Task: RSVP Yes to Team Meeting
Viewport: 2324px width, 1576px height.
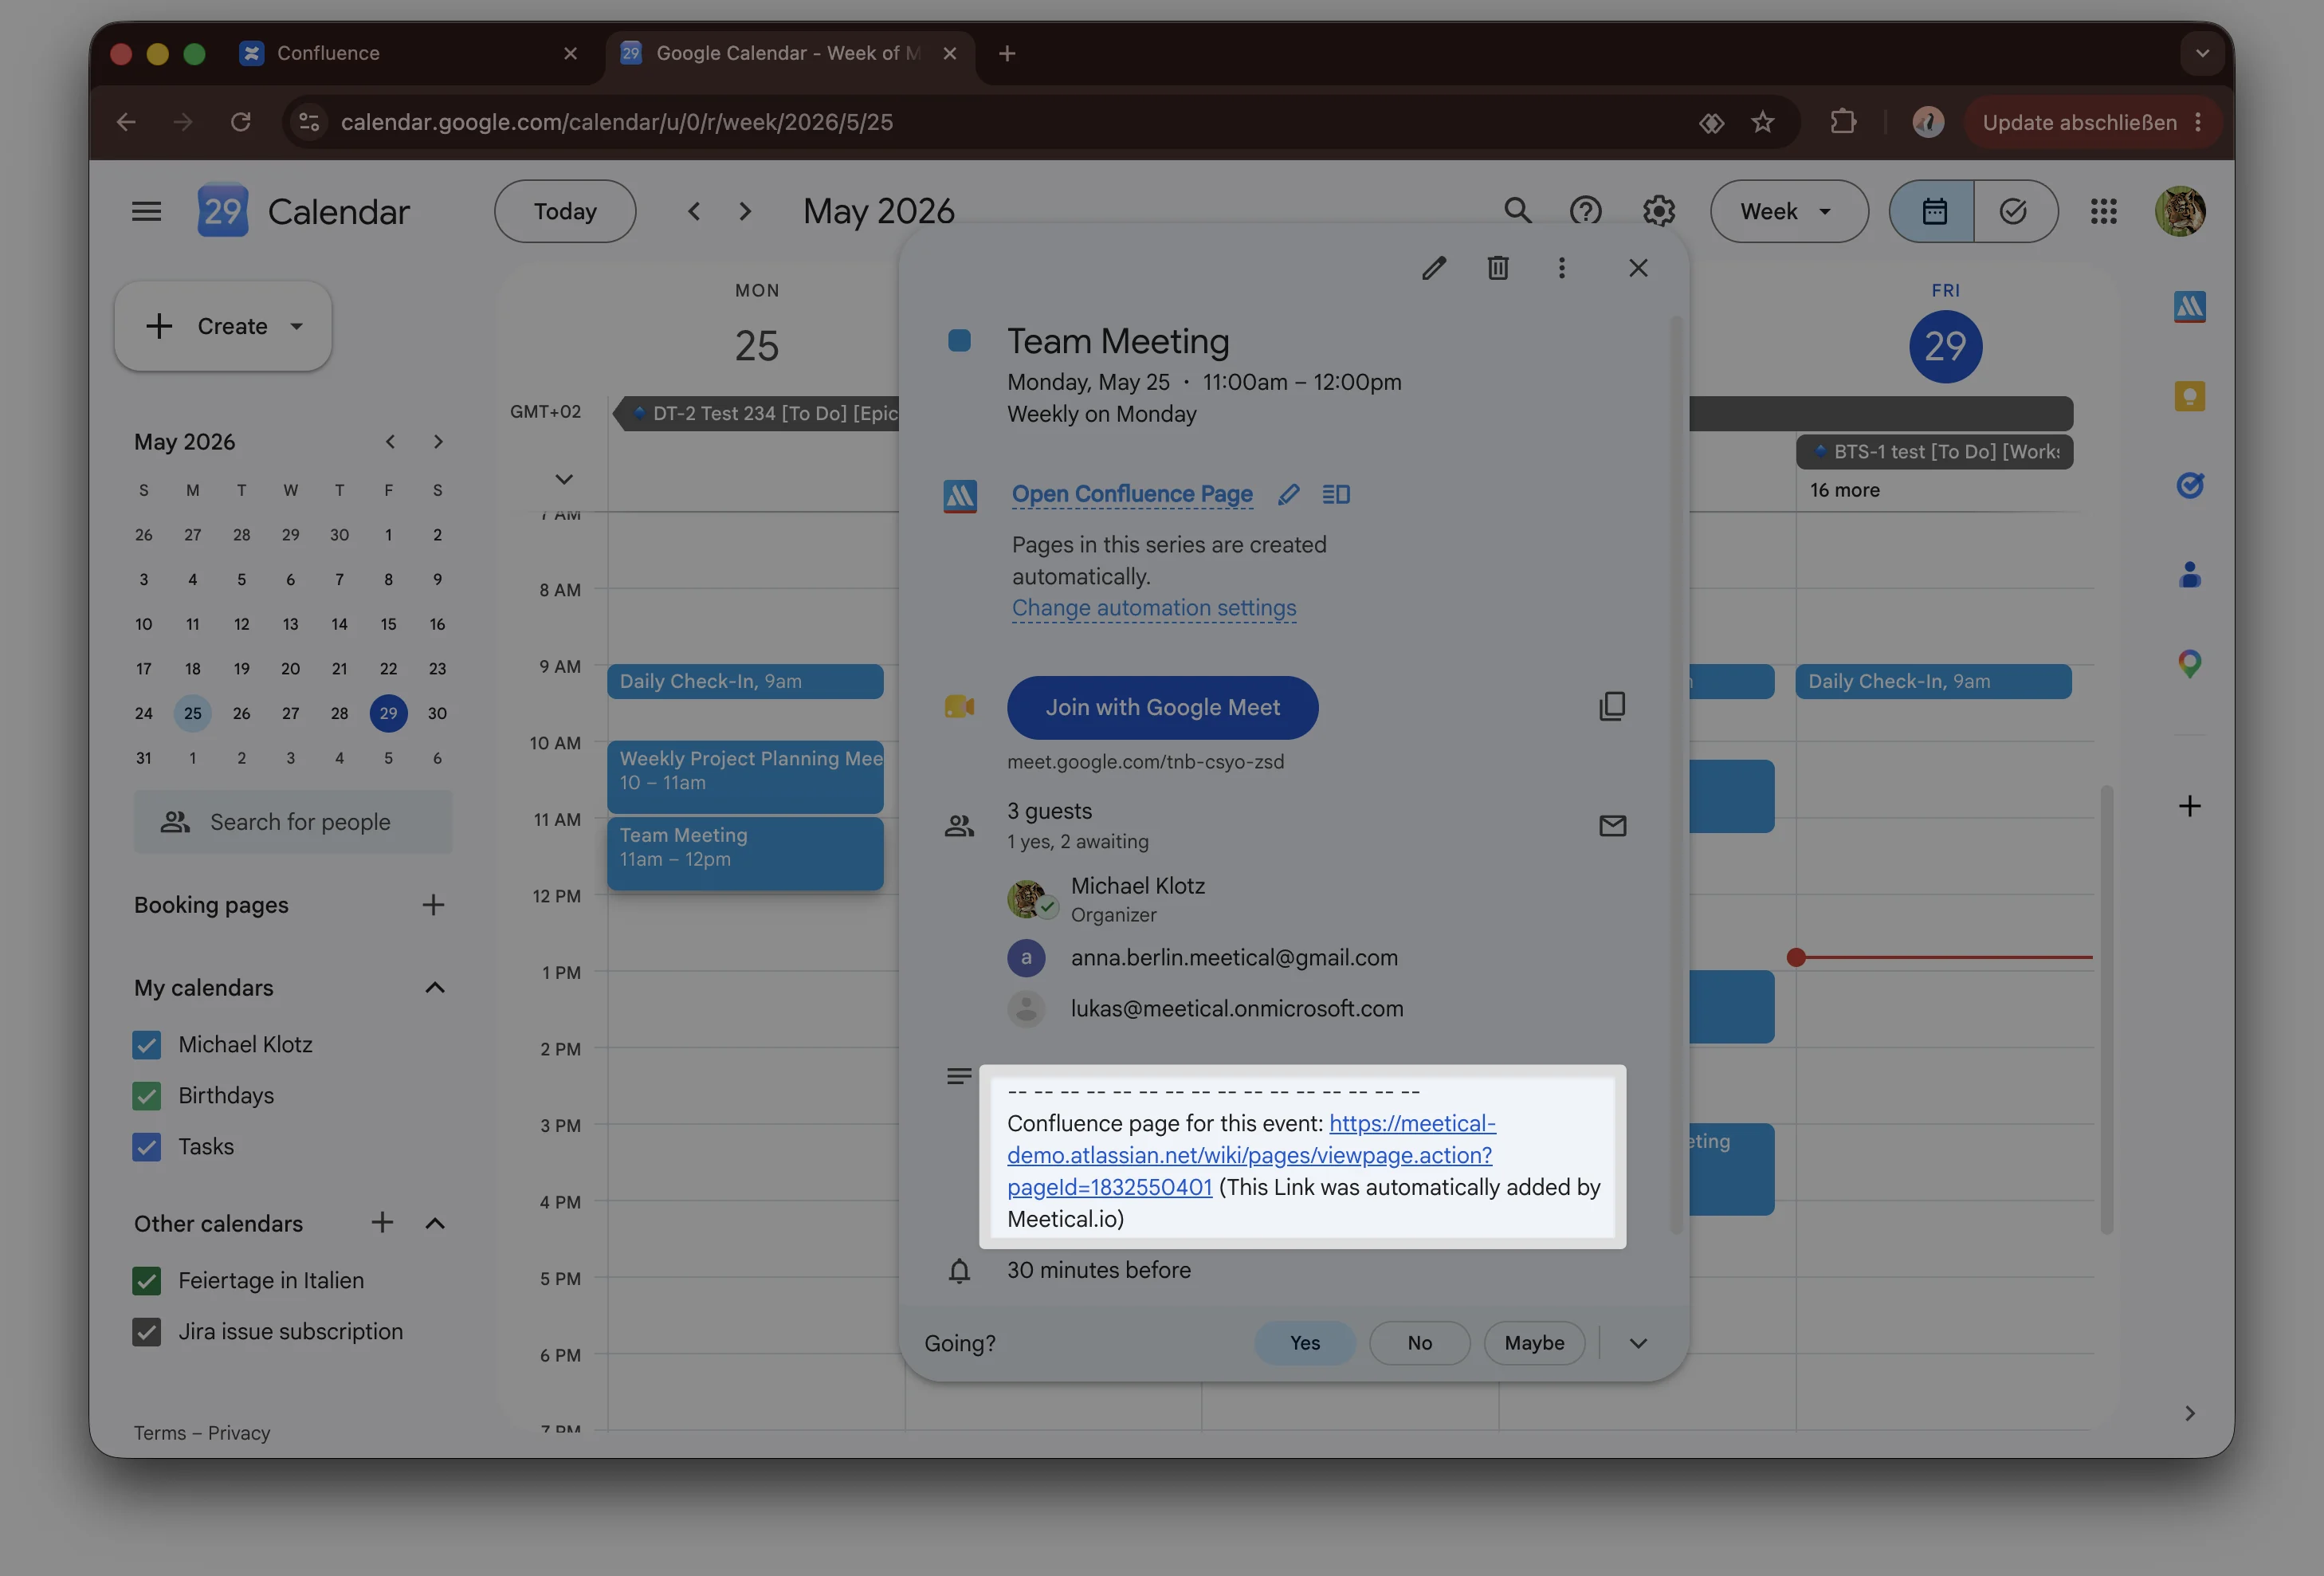Action: tap(1305, 1343)
